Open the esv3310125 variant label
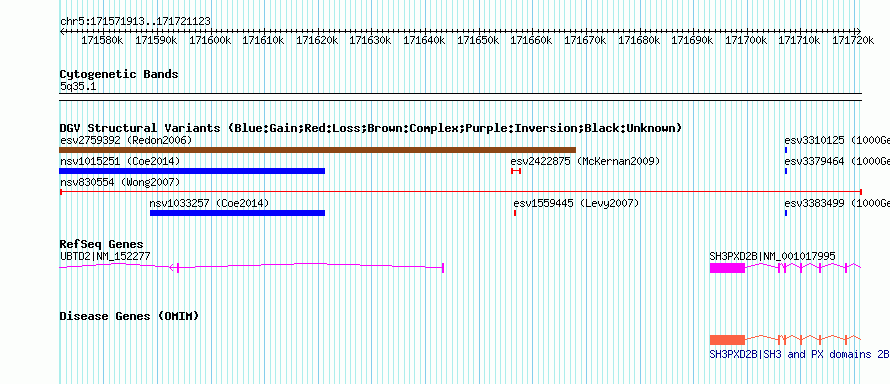Screen dimensions: 890x384 tap(837, 140)
